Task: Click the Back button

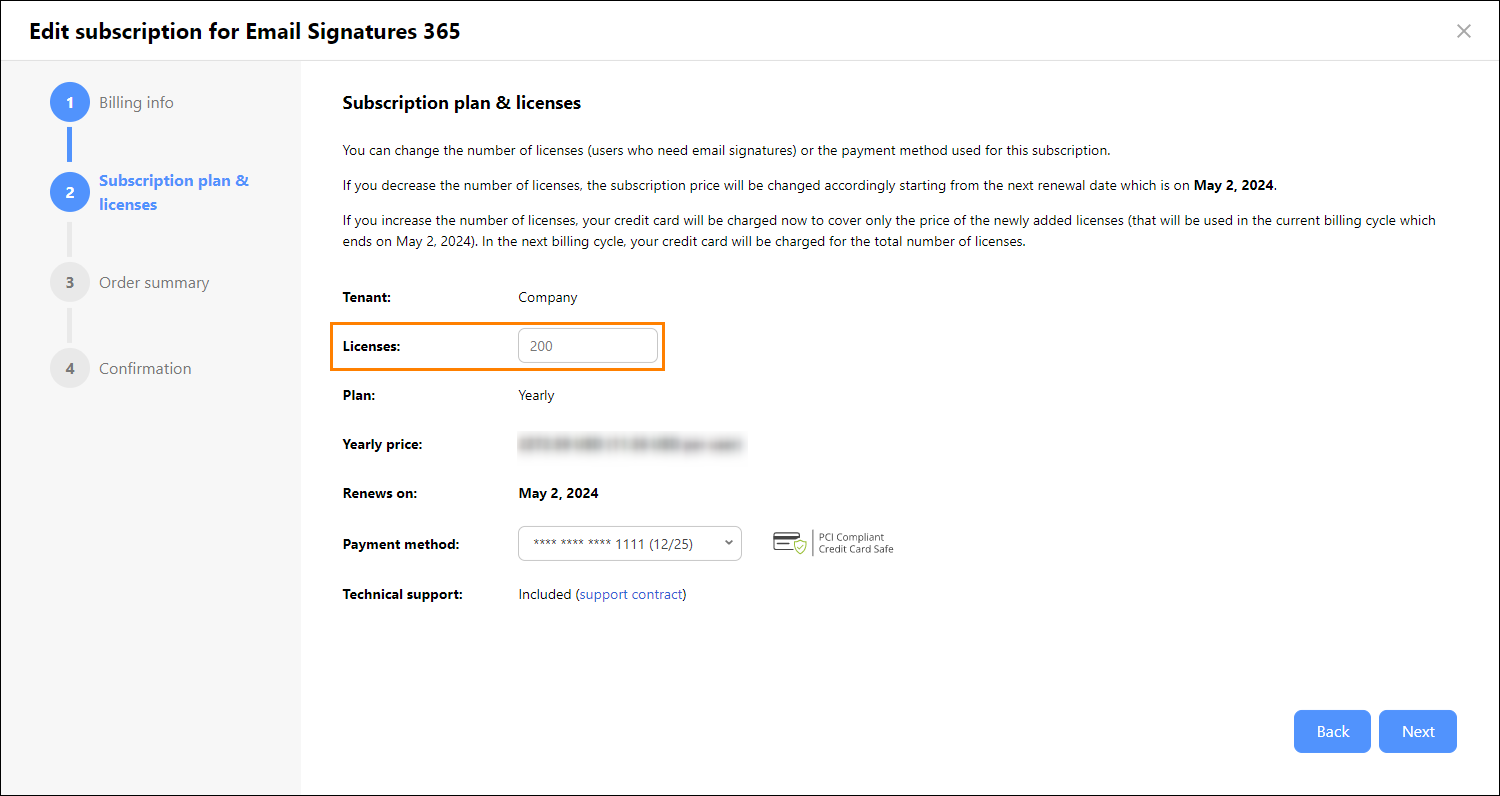Action: [x=1333, y=732]
